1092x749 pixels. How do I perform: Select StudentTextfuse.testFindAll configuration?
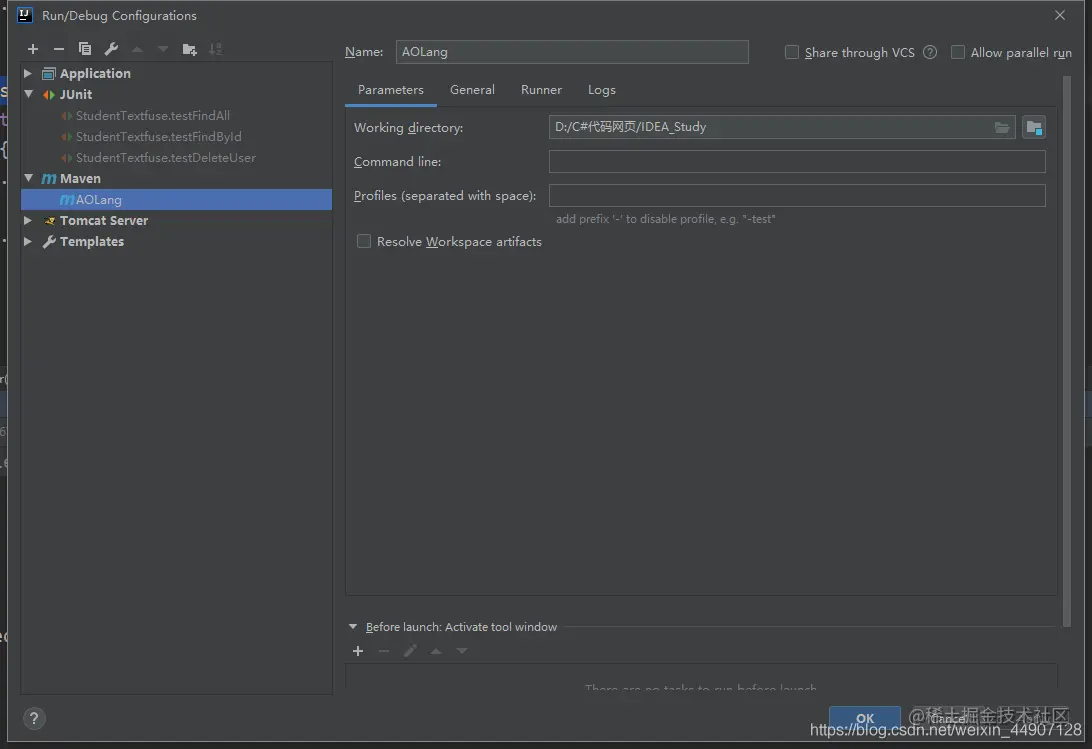coord(153,116)
